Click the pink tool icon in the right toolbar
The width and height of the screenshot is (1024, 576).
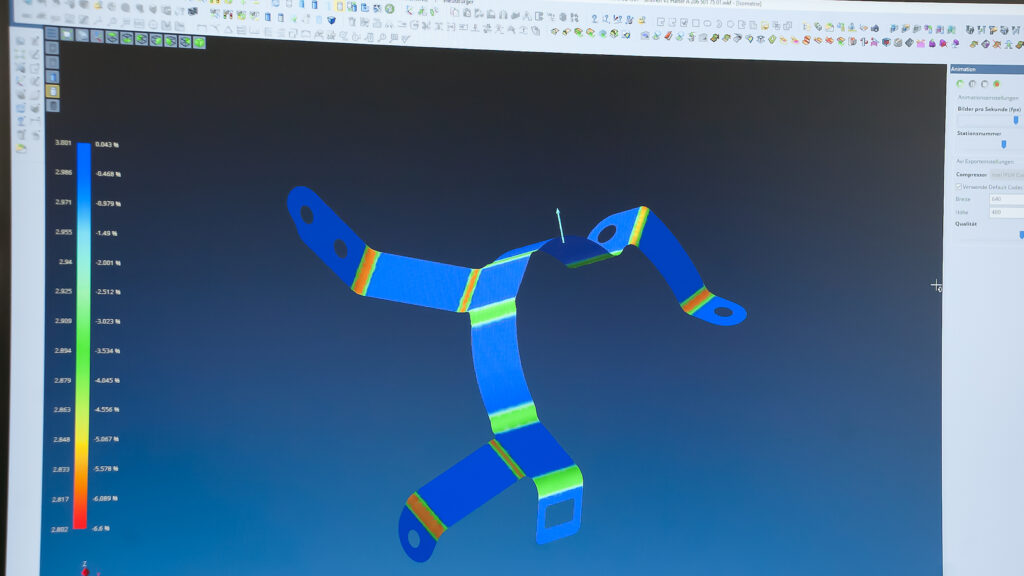(x=920, y=42)
